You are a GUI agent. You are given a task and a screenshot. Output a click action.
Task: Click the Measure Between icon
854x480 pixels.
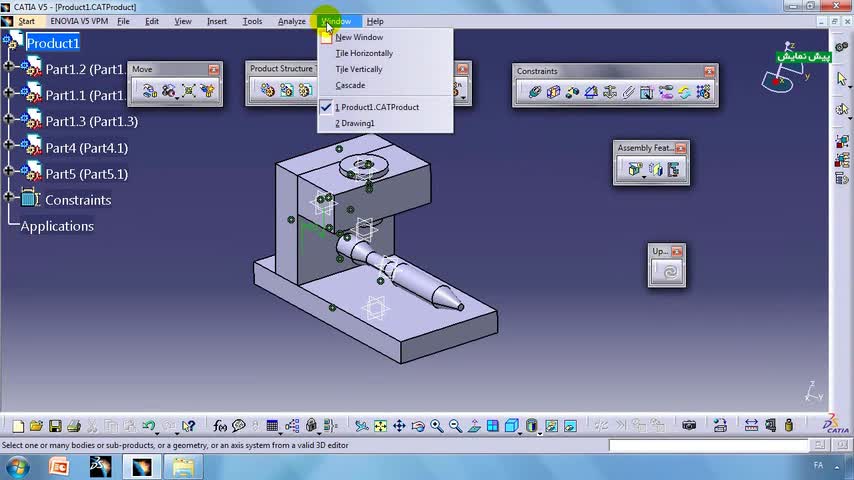[x=751, y=426]
